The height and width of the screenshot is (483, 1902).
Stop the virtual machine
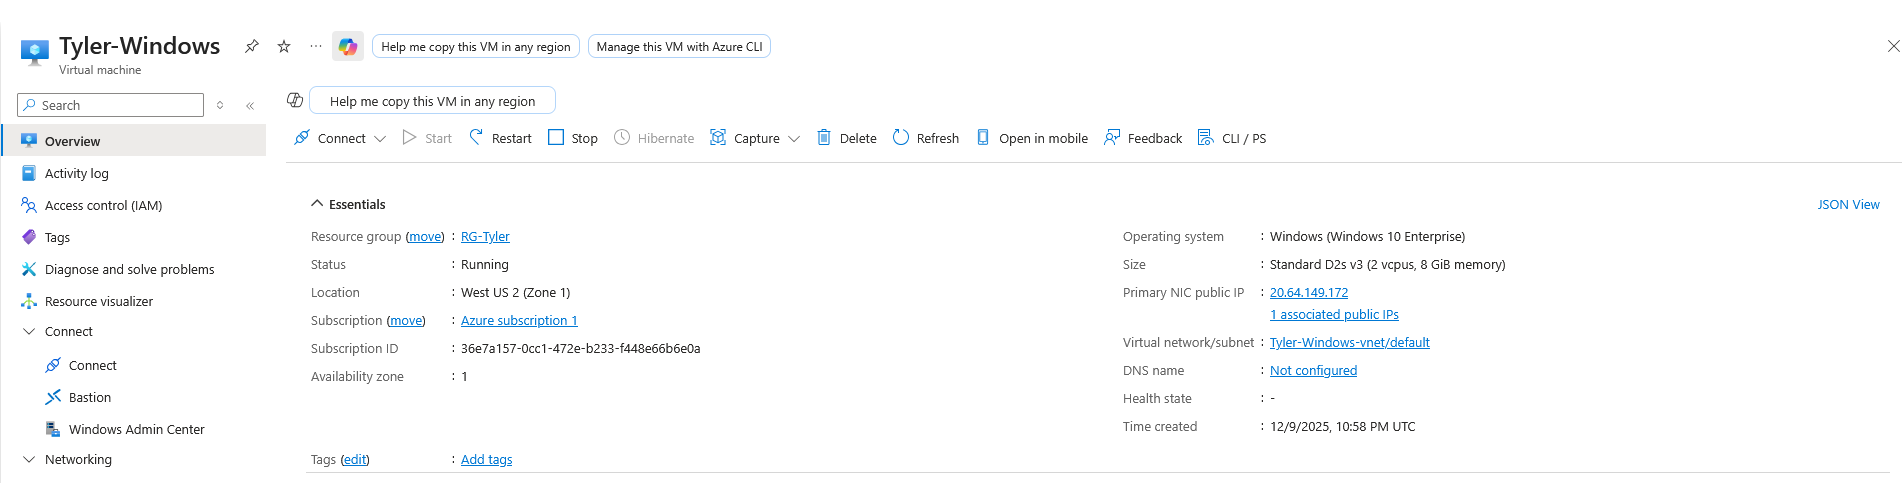click(x=573, y=138)
